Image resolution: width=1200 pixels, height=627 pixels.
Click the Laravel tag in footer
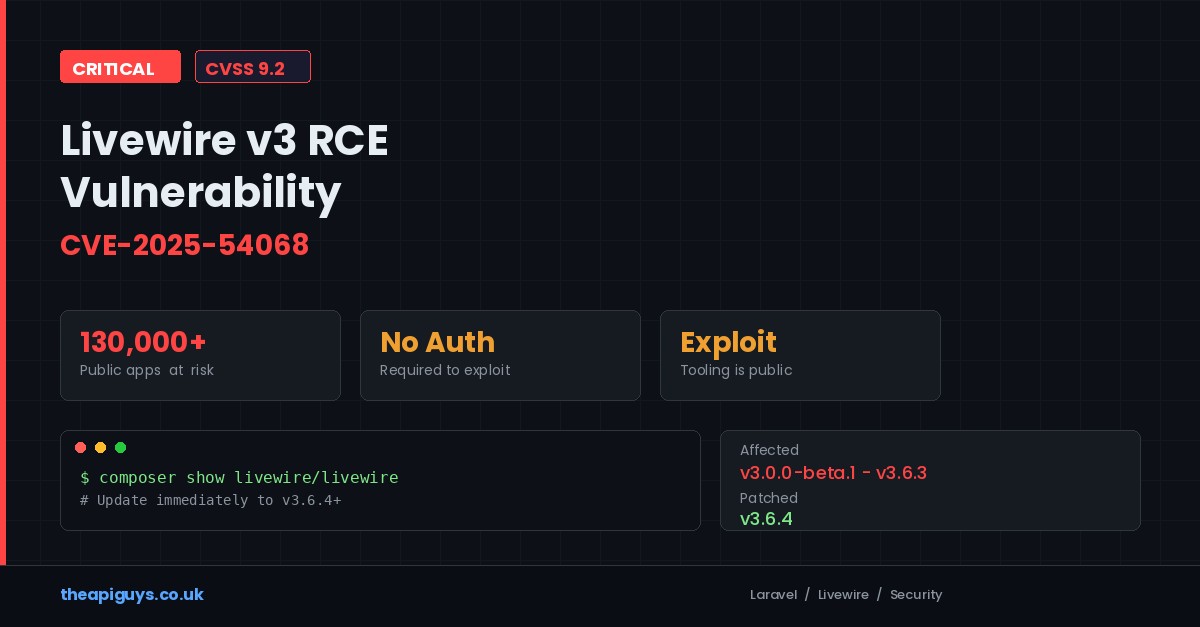(x=773, y=595)
